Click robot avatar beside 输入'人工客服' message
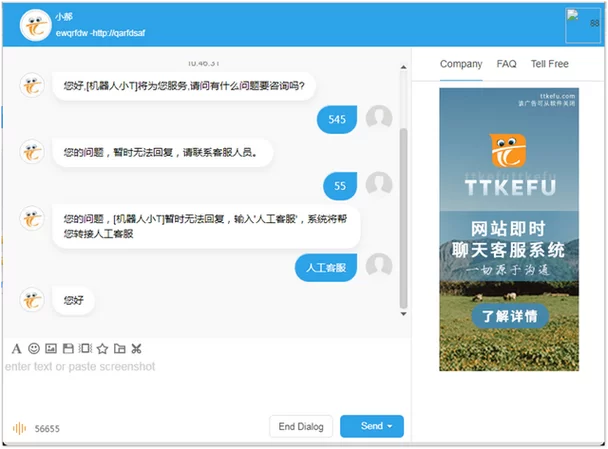Image resolution: width=608 pixels, height=449 pixels. 32,218
